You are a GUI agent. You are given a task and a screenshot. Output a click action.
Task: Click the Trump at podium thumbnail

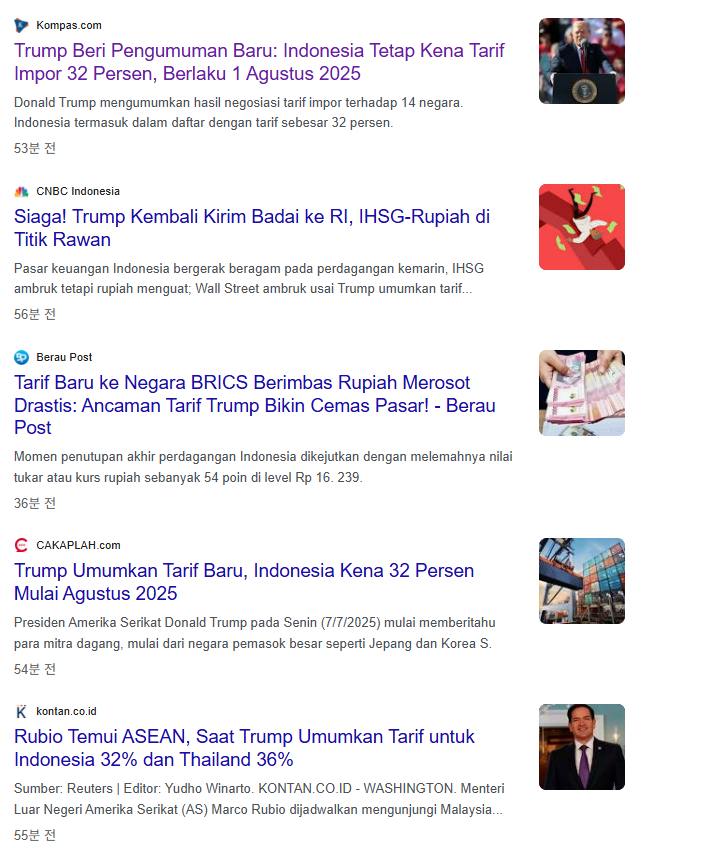click(x=581, y=61)
